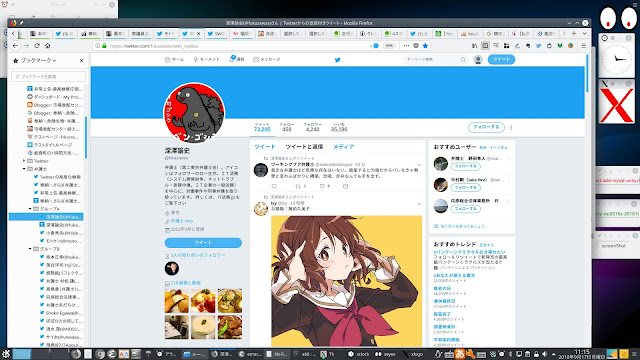Open a new tab with plus button
Image resolution: width=640 pixels, height=360 pixels.
click(x=574, y=33)
